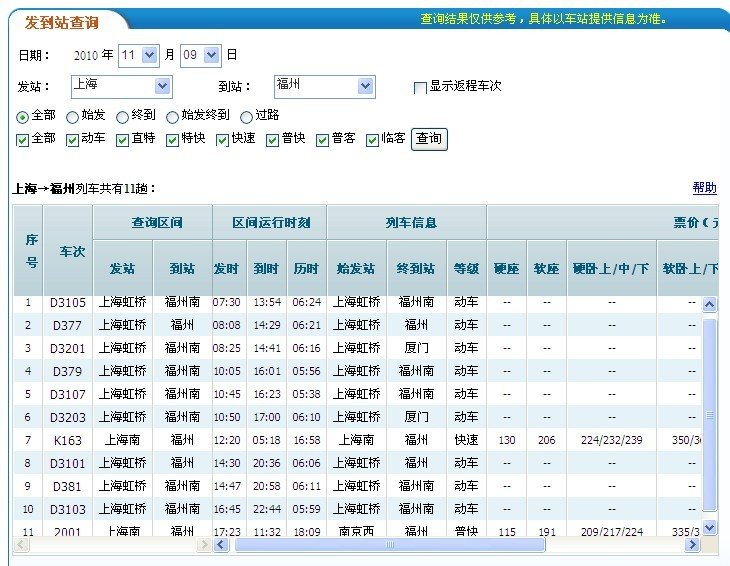The width and height of the screenshot is (730, 566).
Task: Click the 厦门 terminus in D3201 row
Action: coord(416,348)
